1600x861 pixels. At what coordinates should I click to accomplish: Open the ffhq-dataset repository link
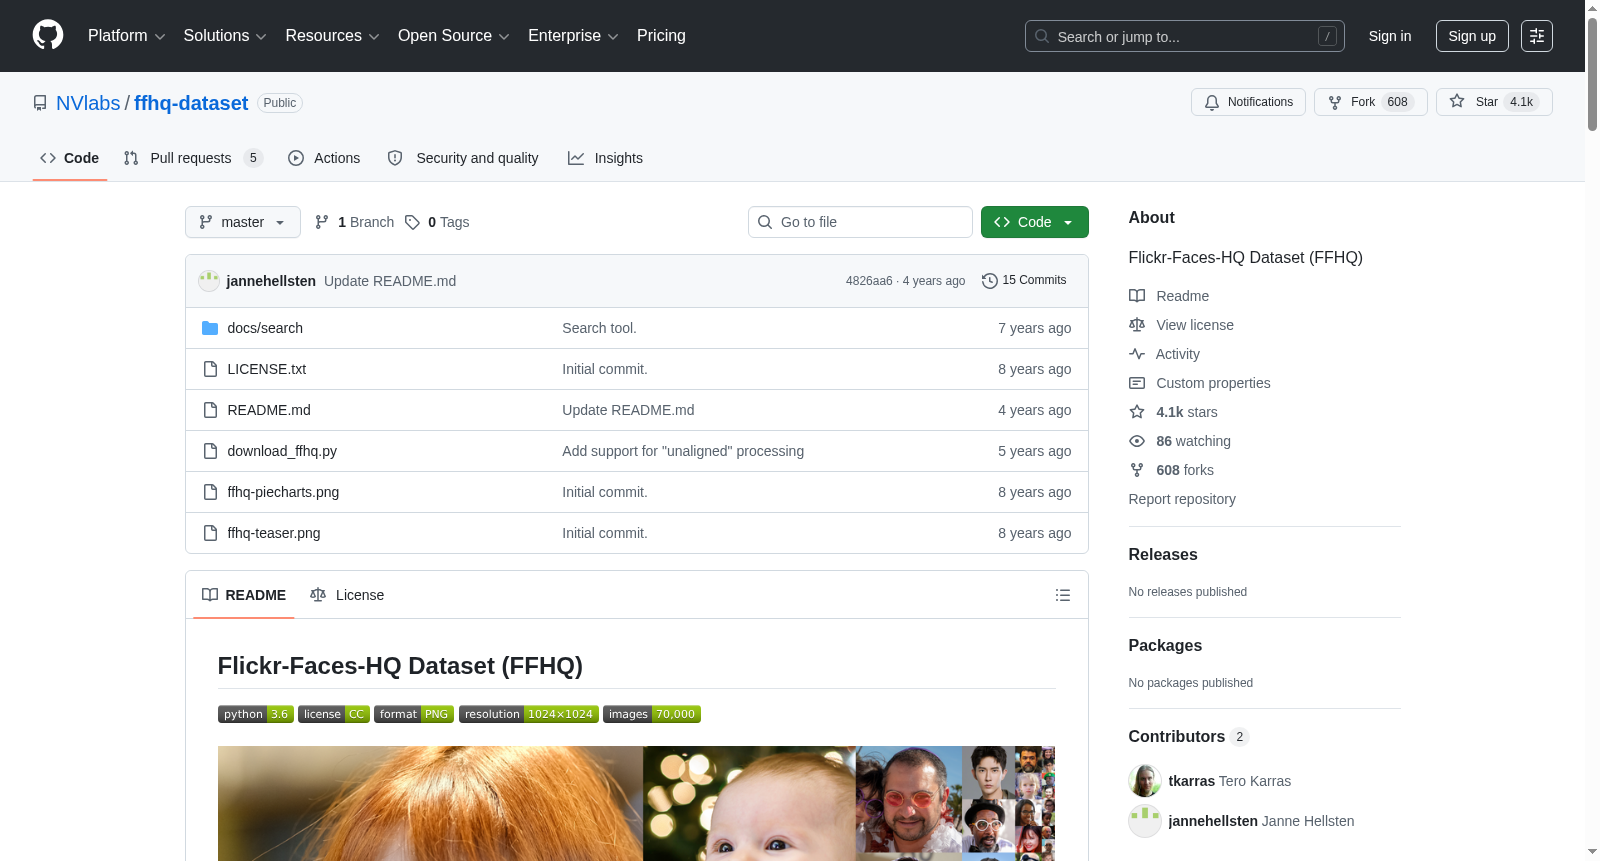(x=191, y=103)
